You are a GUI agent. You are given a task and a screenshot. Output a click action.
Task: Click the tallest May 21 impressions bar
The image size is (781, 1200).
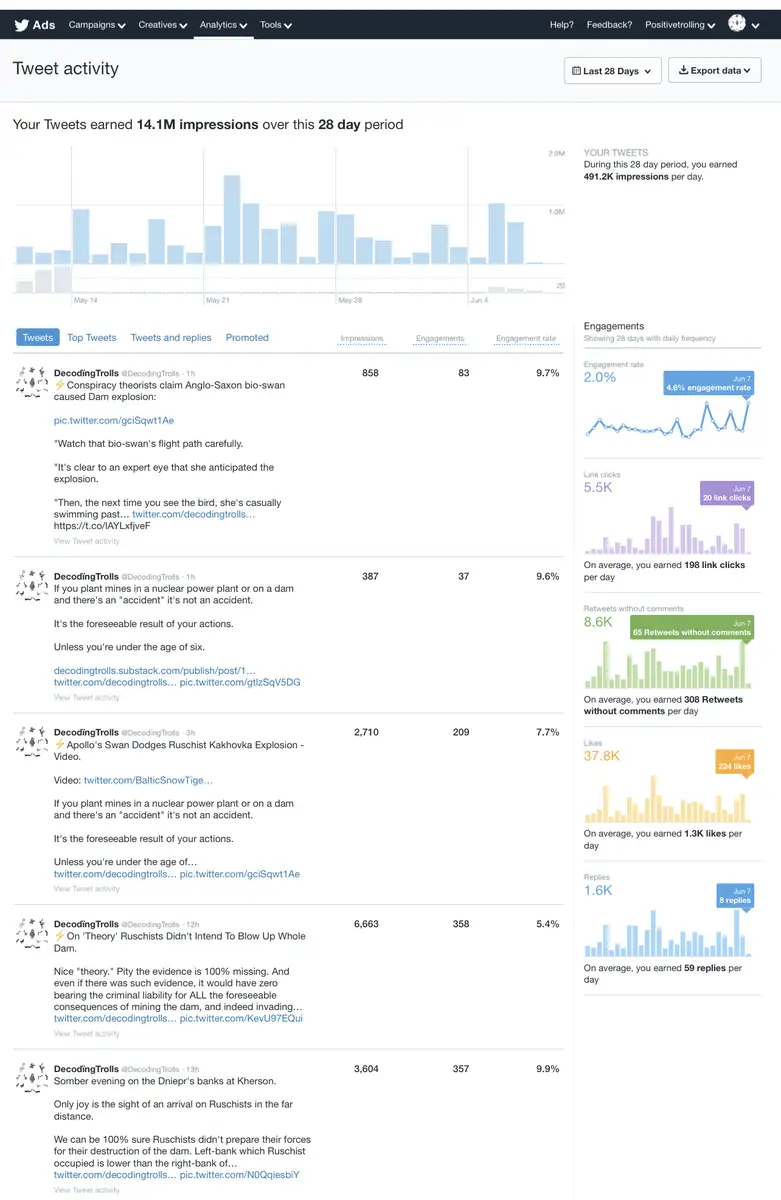click(232, 220)
